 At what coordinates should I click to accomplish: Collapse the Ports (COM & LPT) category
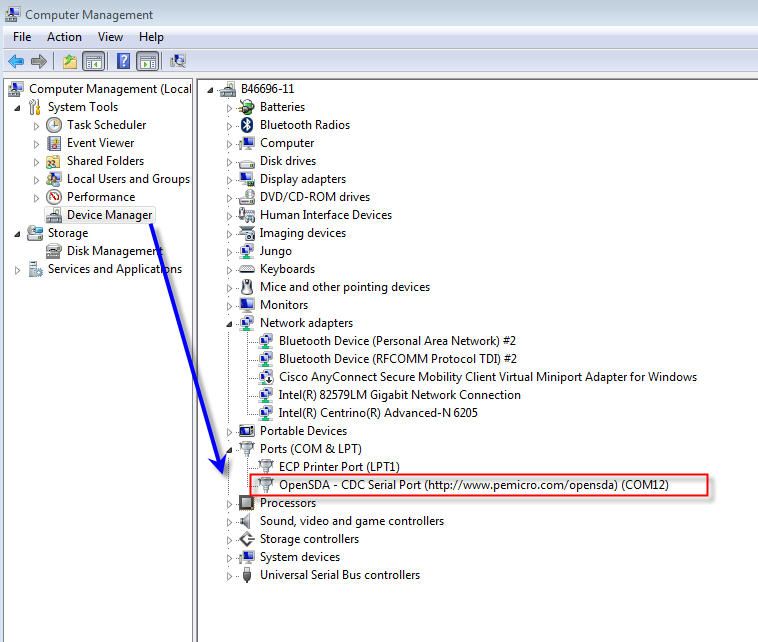click(229, 450)
